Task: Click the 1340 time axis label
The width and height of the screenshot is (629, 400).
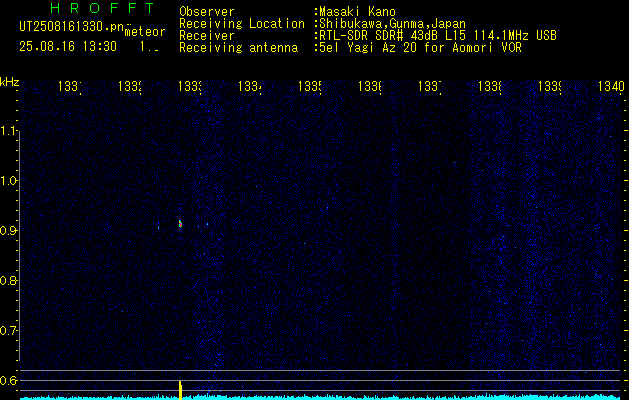Action: (x=611, y=86)
